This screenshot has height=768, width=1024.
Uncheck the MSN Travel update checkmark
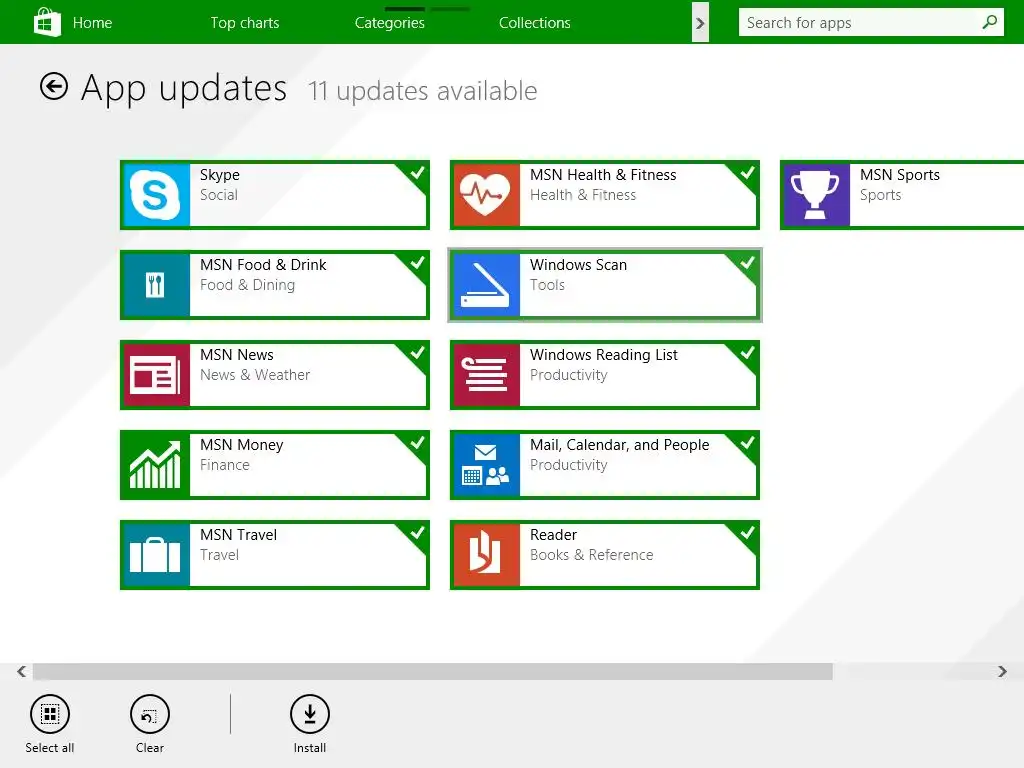(x=417, y=533)
